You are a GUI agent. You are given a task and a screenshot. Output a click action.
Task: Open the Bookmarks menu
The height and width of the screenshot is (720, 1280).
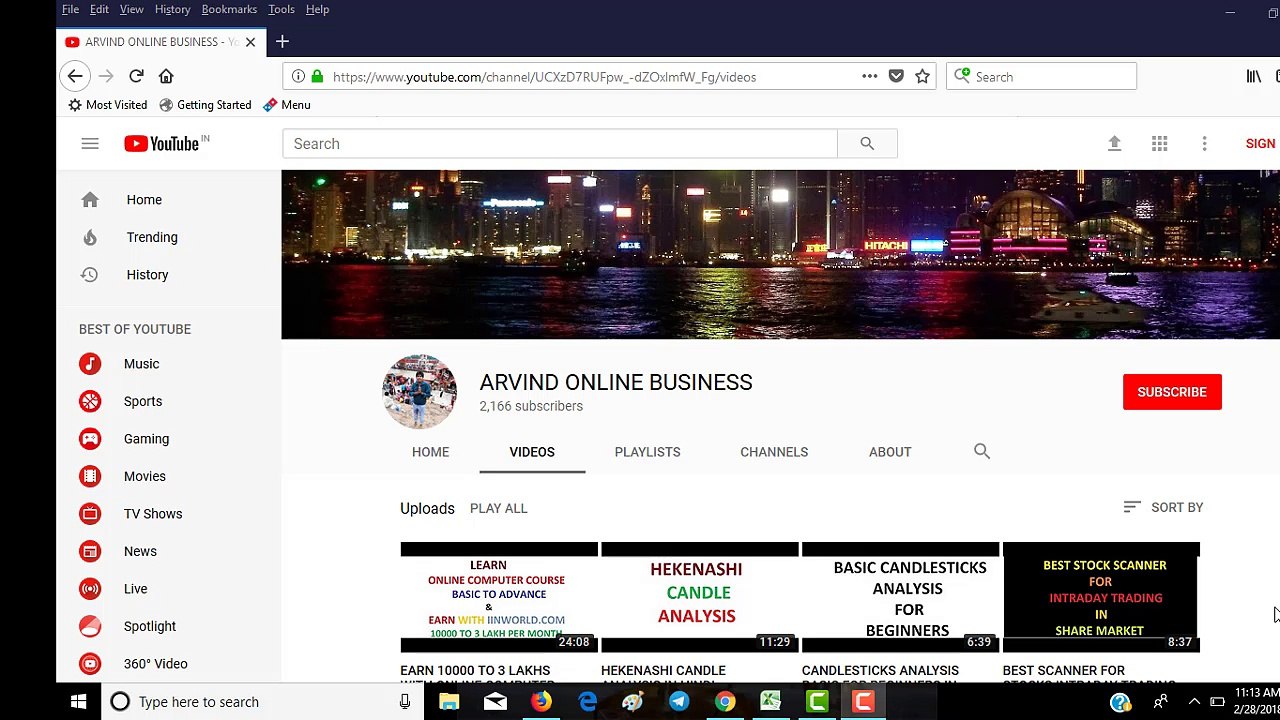tap(229, 9)
